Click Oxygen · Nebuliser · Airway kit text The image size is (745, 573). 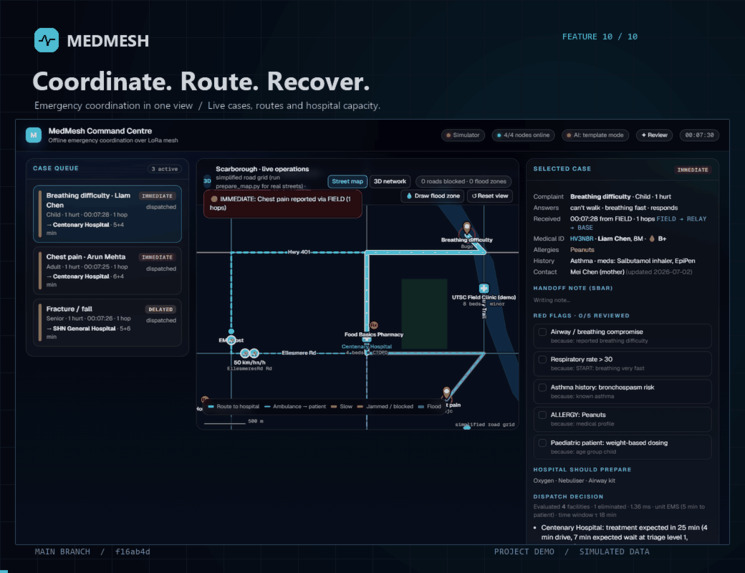pyautogui.click(x=574, y=481)
